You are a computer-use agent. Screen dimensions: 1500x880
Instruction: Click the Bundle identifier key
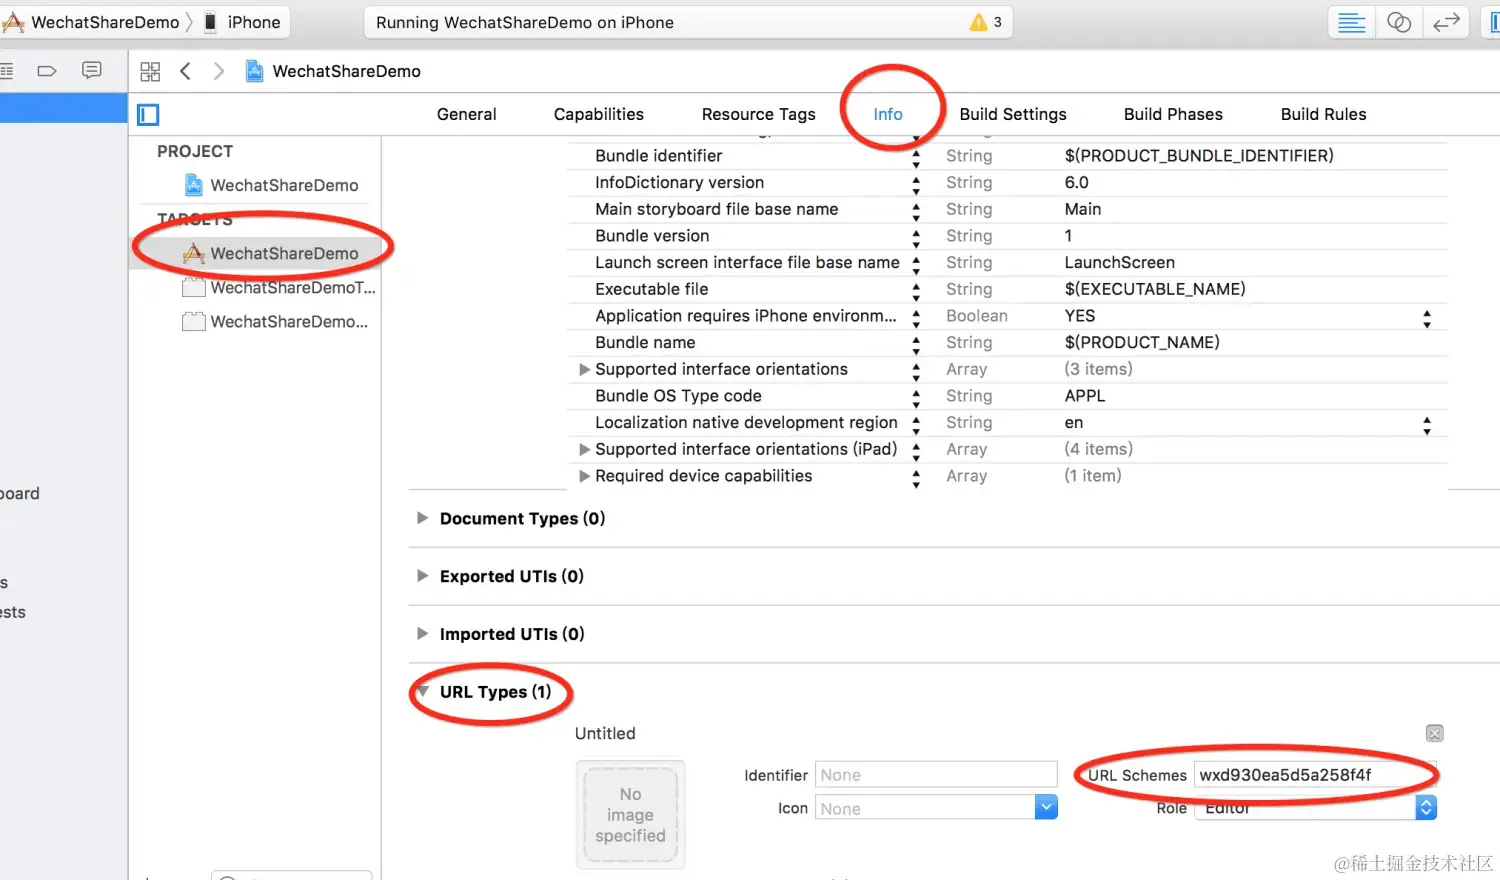(x=658, y=156)
